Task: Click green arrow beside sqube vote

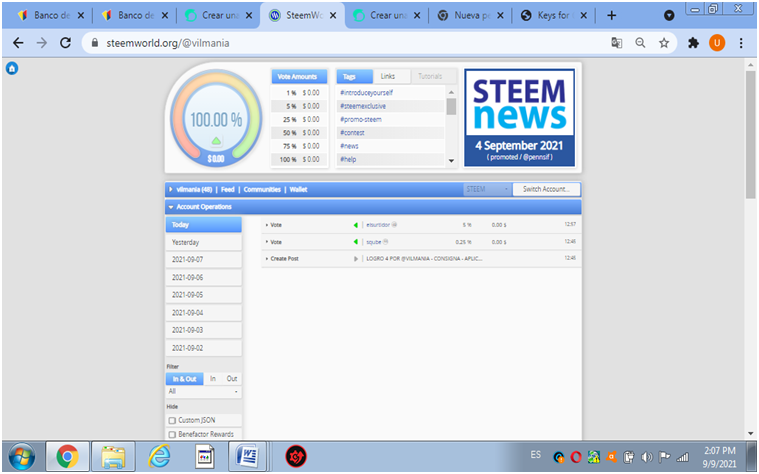Action: (356, 242)
